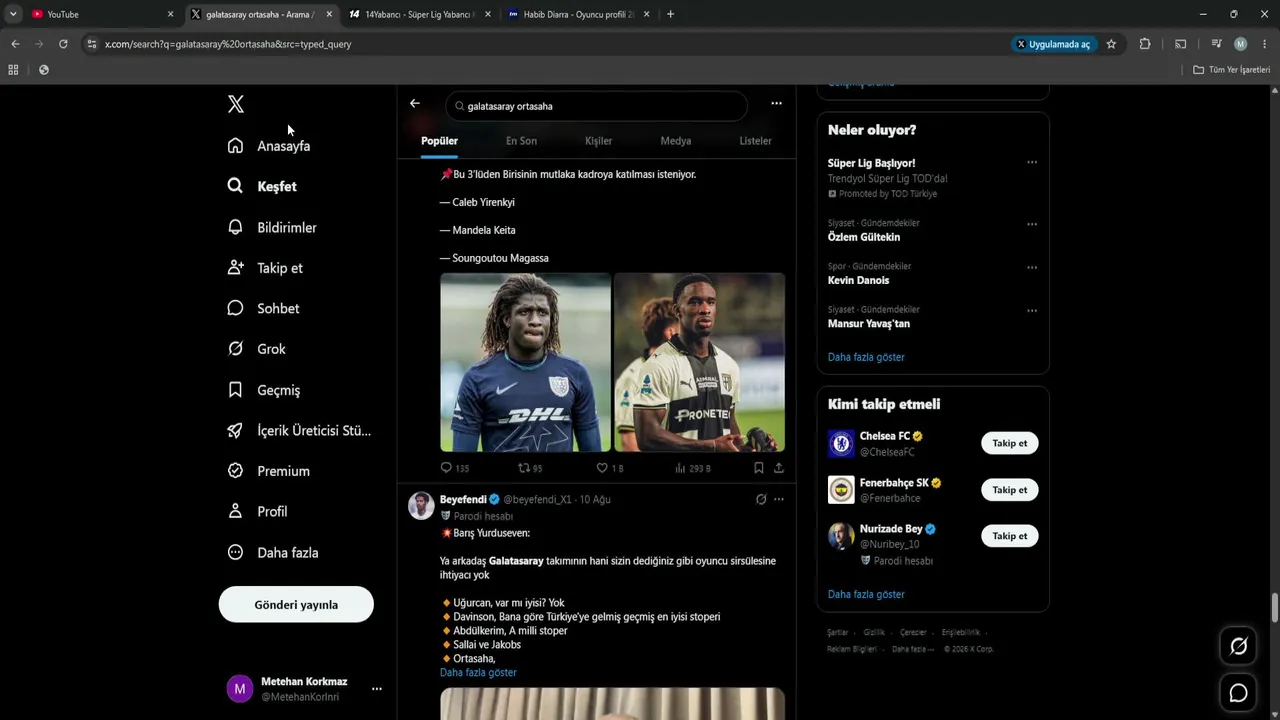The width and height of the screenshot is (1280, 720).
Task: Open the floating Grok button
Action: pos(1238,646)
